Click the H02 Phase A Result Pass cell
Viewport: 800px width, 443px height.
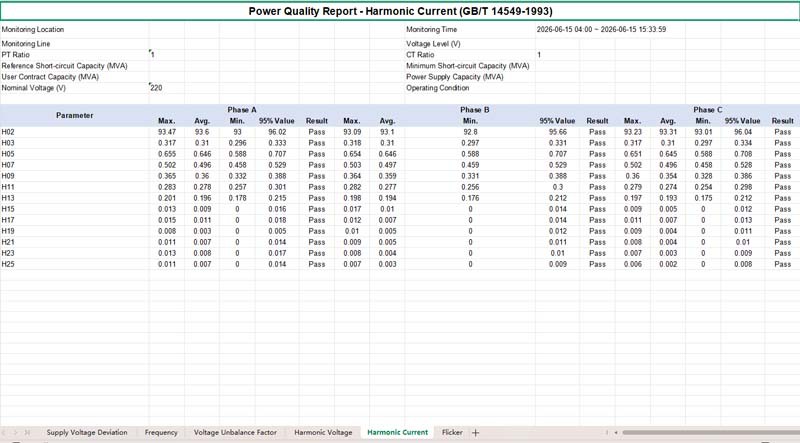tap(316, 132)
